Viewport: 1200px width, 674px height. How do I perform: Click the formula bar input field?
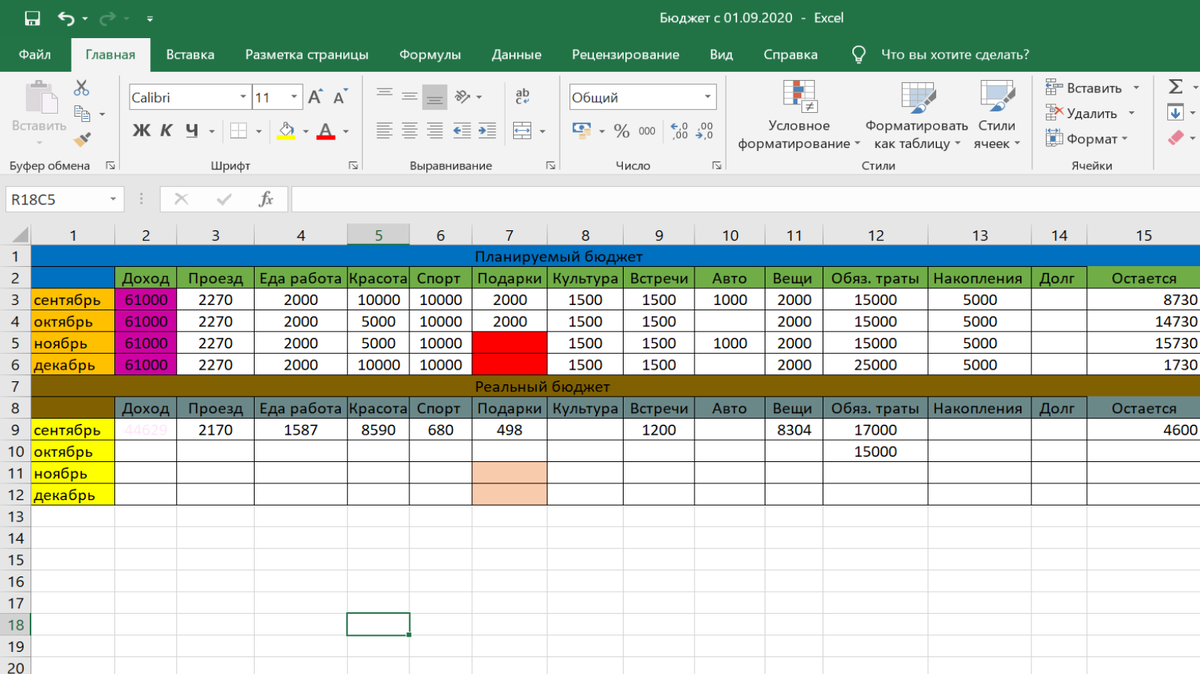(744, 199)
